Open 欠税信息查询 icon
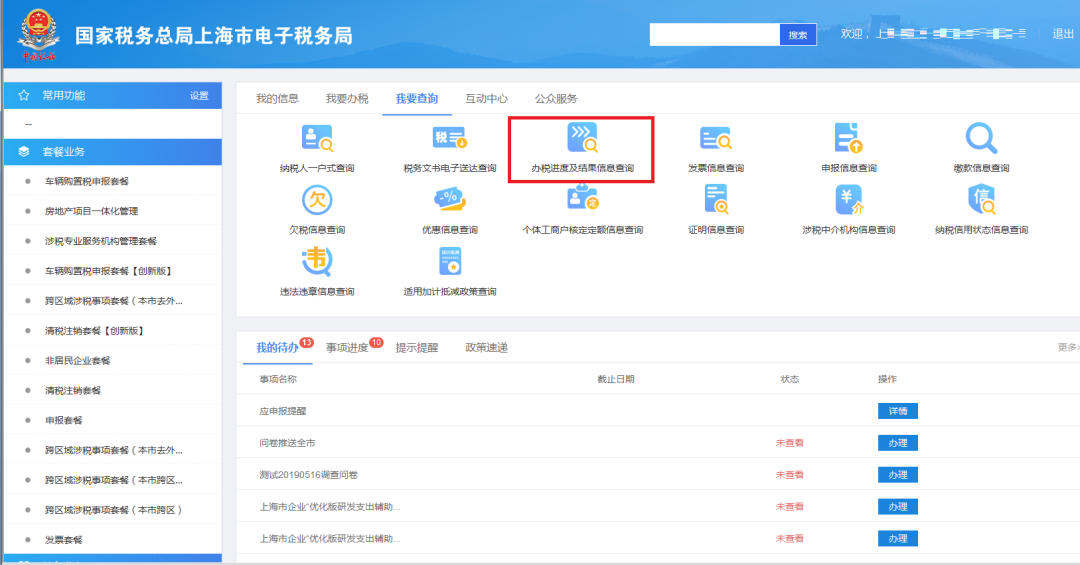This screenshot has height=565, width=1080. [x=317, y=200]
